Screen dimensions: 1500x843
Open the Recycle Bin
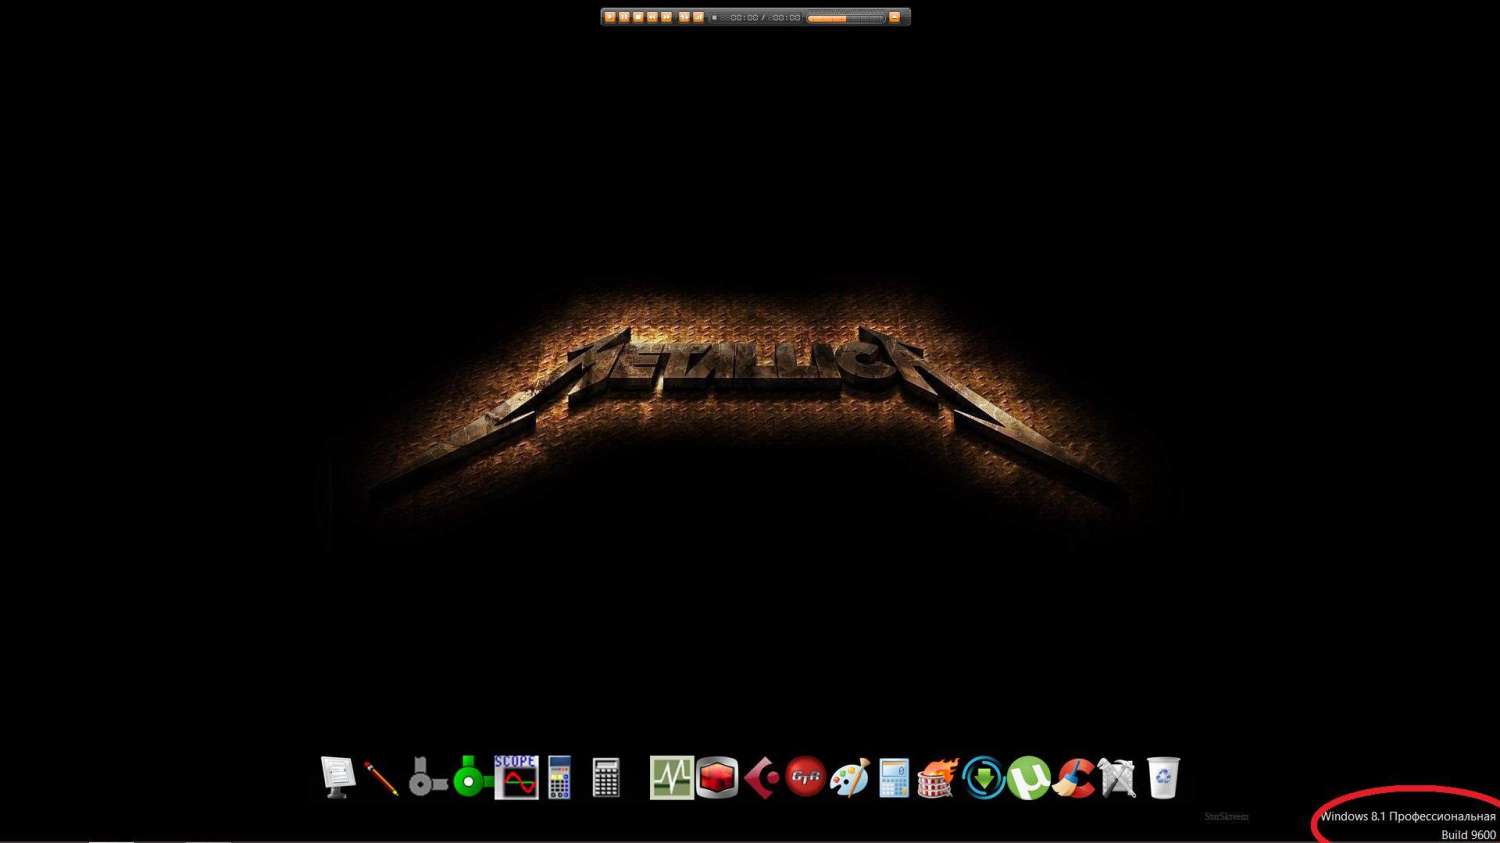click(1163, 778)
